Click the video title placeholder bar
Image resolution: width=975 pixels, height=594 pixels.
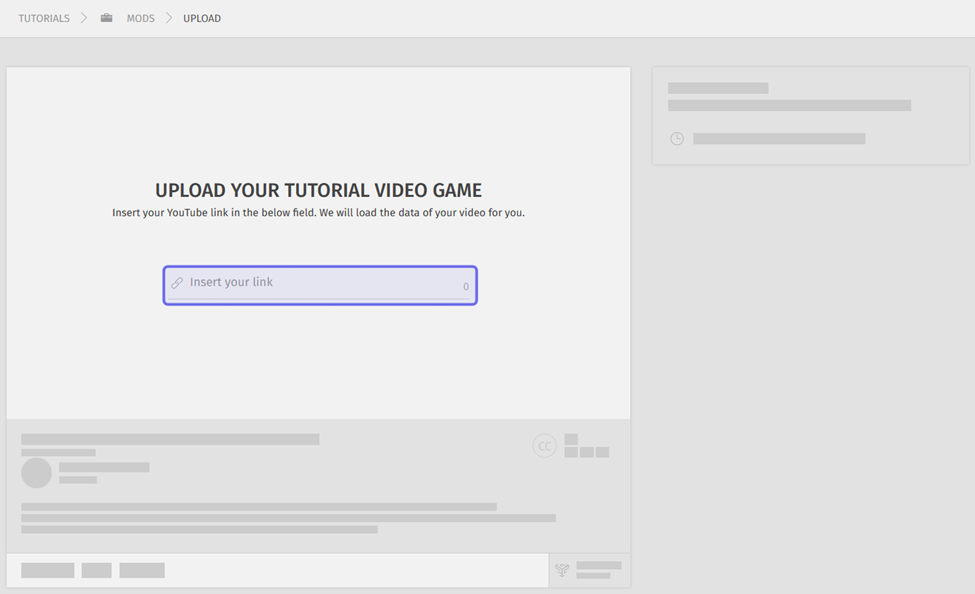pyautogui.click(x=170, y=439)
